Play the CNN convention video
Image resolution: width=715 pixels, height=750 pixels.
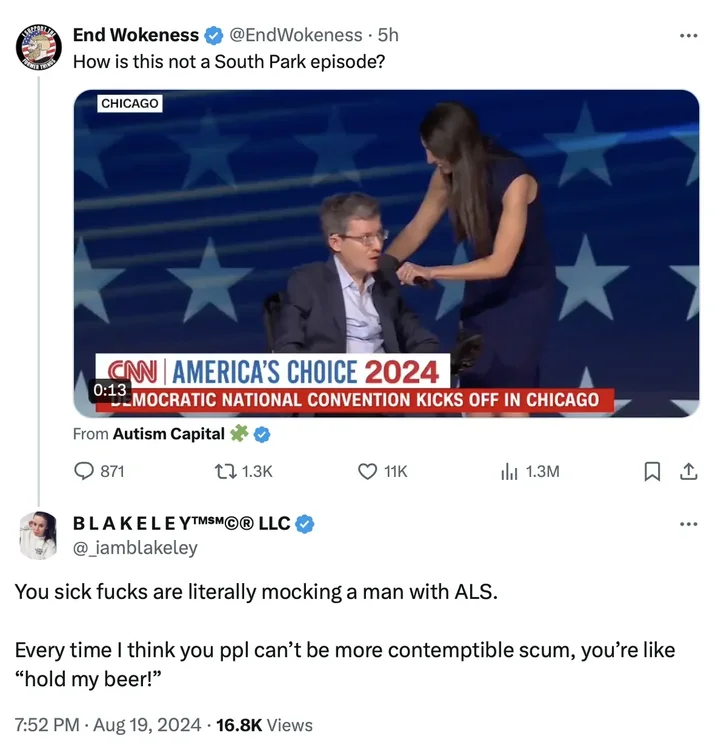pyautogui.click(x=386, y=254)
